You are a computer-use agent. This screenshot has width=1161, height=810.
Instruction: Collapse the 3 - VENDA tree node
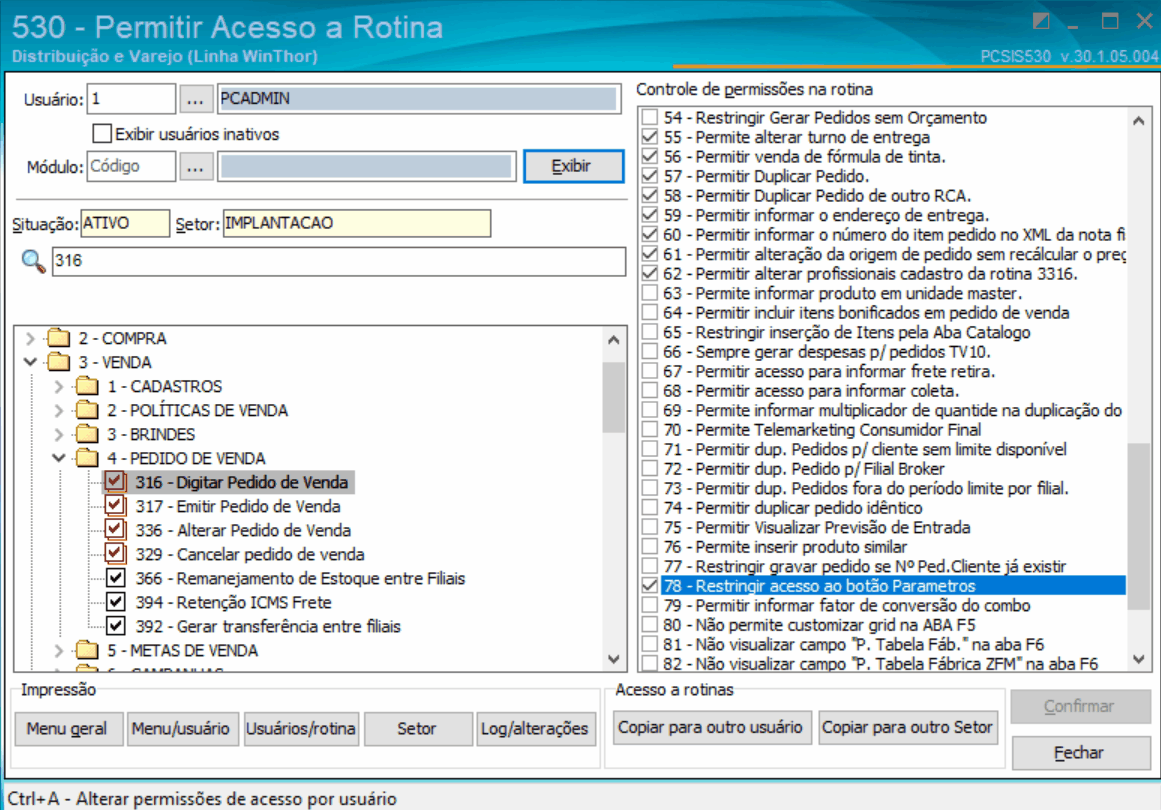30,362
